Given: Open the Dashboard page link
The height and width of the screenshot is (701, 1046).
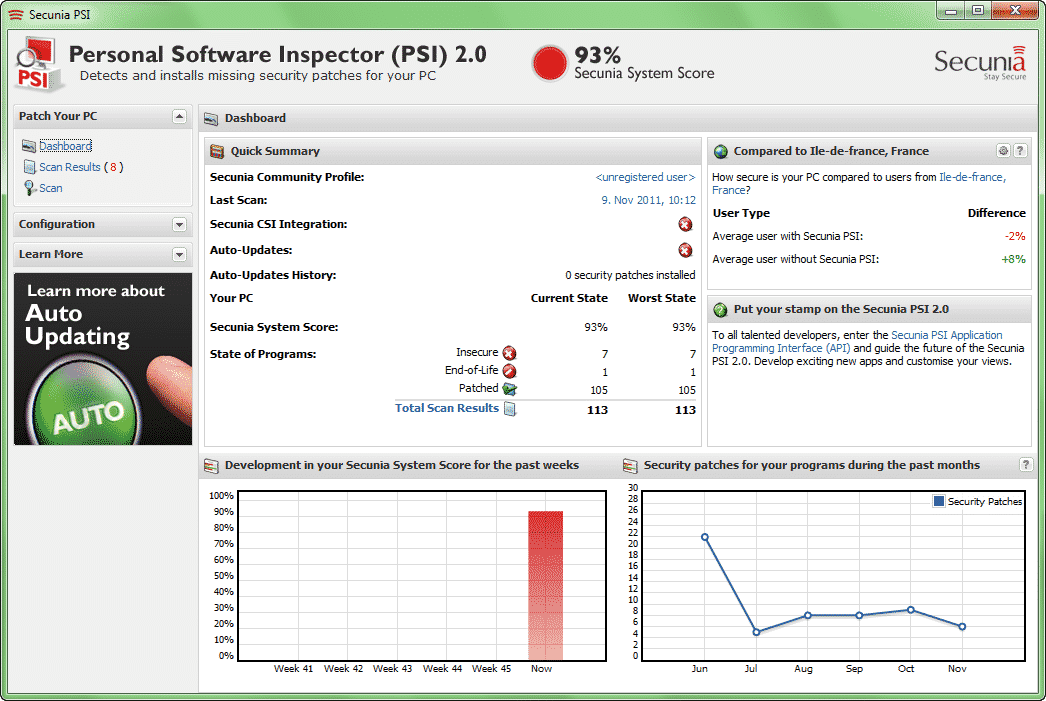Looking at the screenshot, I should (x=65, y=146).
